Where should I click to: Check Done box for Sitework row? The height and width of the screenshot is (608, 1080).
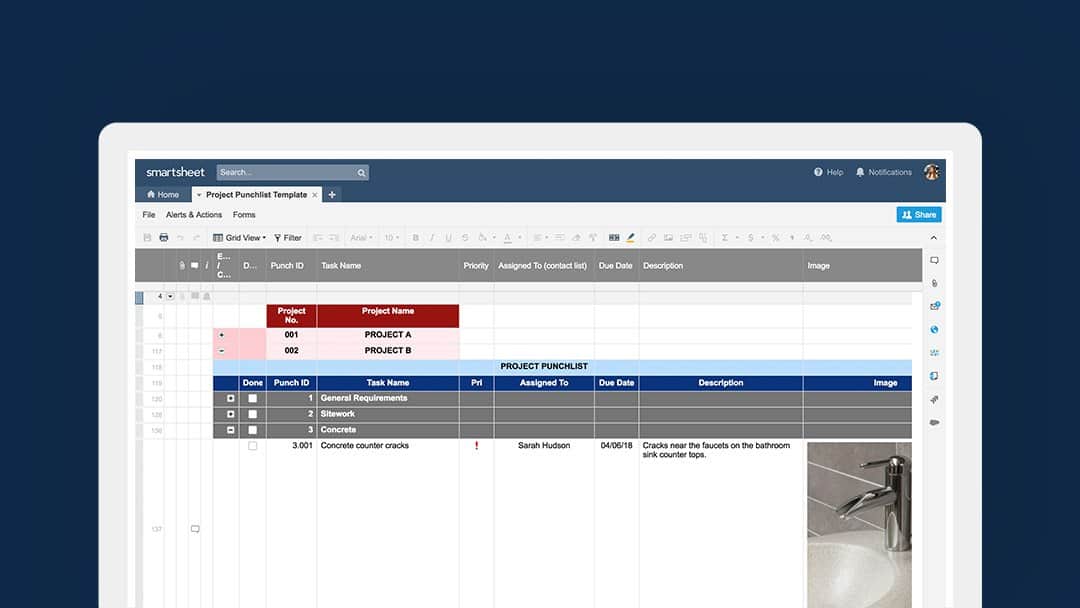252,414
